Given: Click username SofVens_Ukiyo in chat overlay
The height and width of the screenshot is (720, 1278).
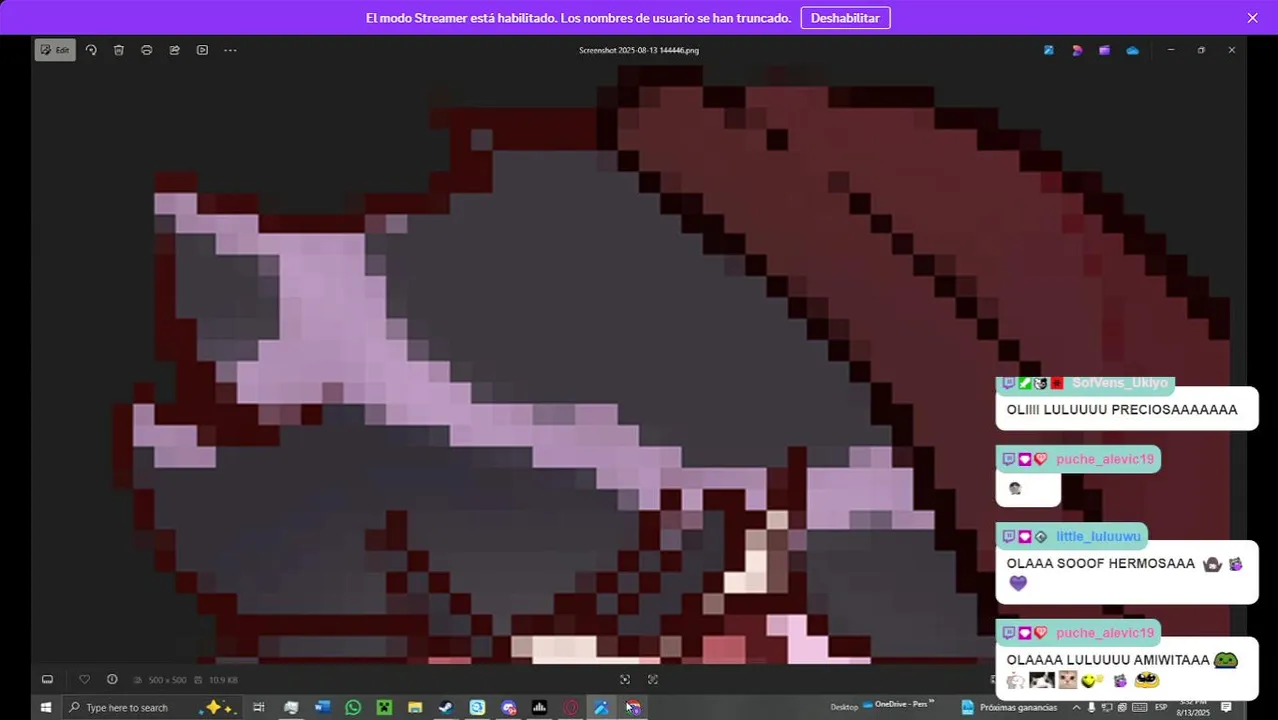Looking at the screenshot, I should (1119, 383).
